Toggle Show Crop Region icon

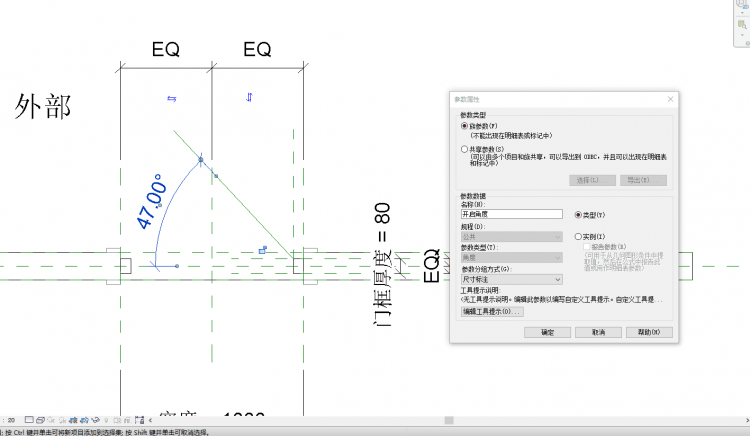[84, 420]
